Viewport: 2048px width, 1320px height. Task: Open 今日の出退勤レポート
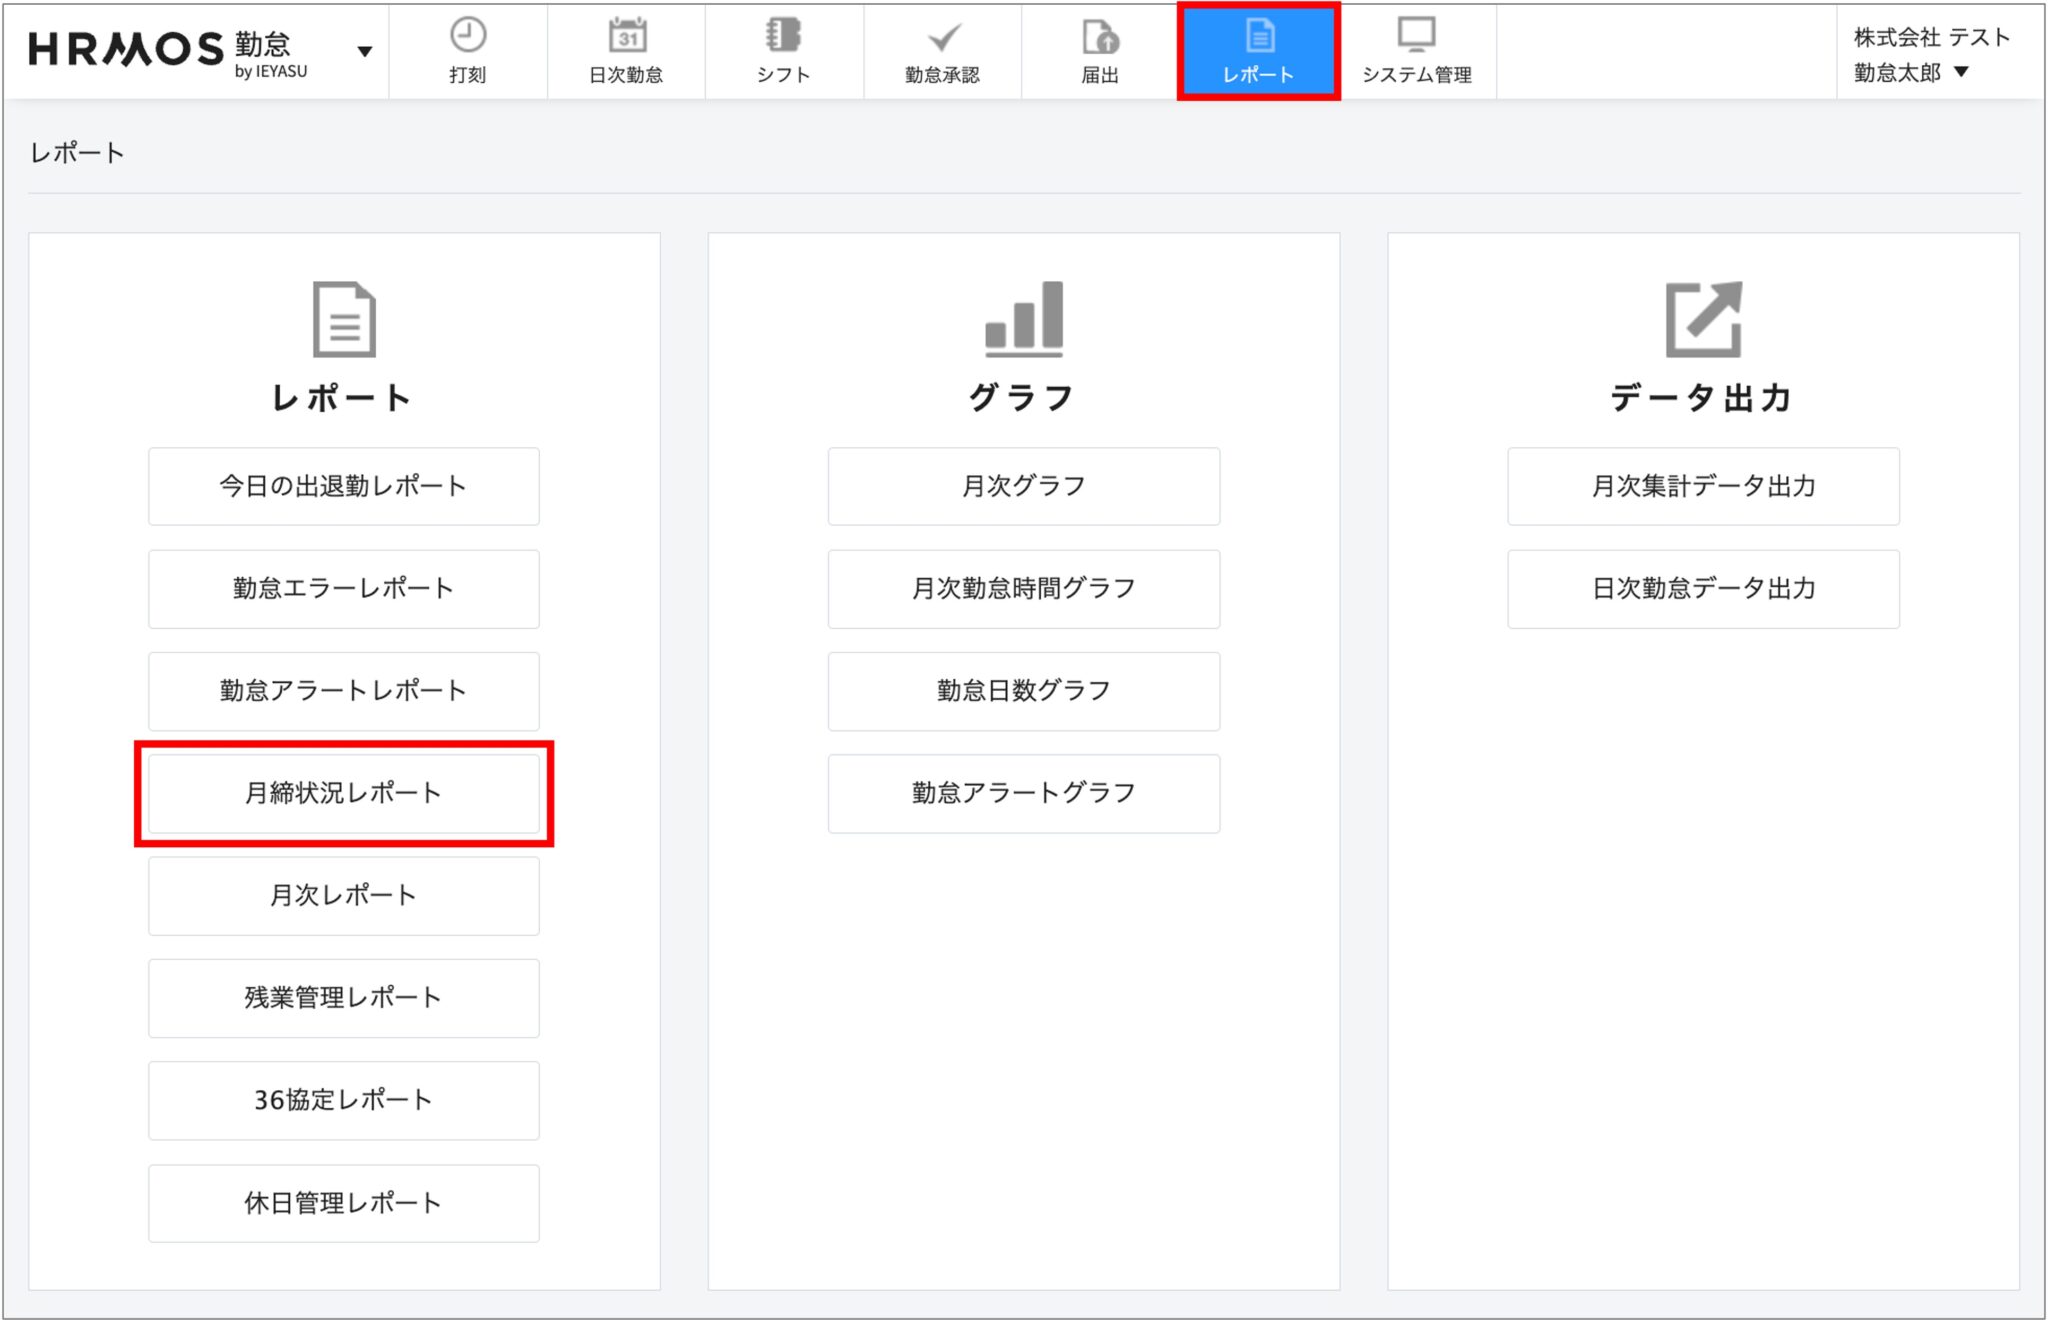pos(344,486)
